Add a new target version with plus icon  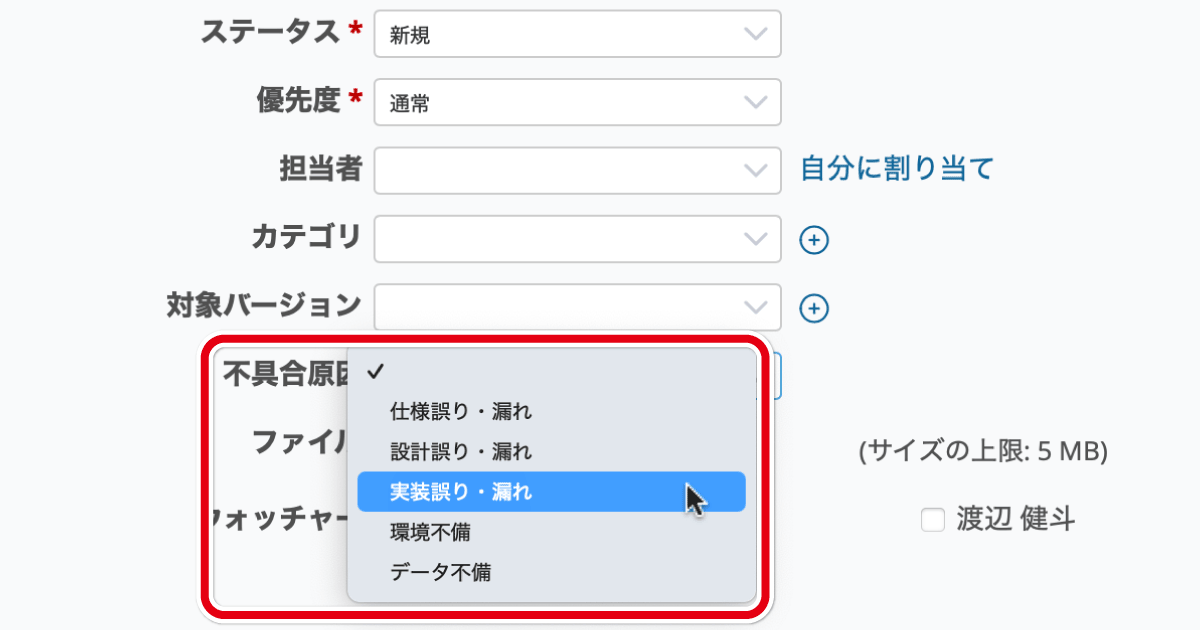click(x=815, y=309)
